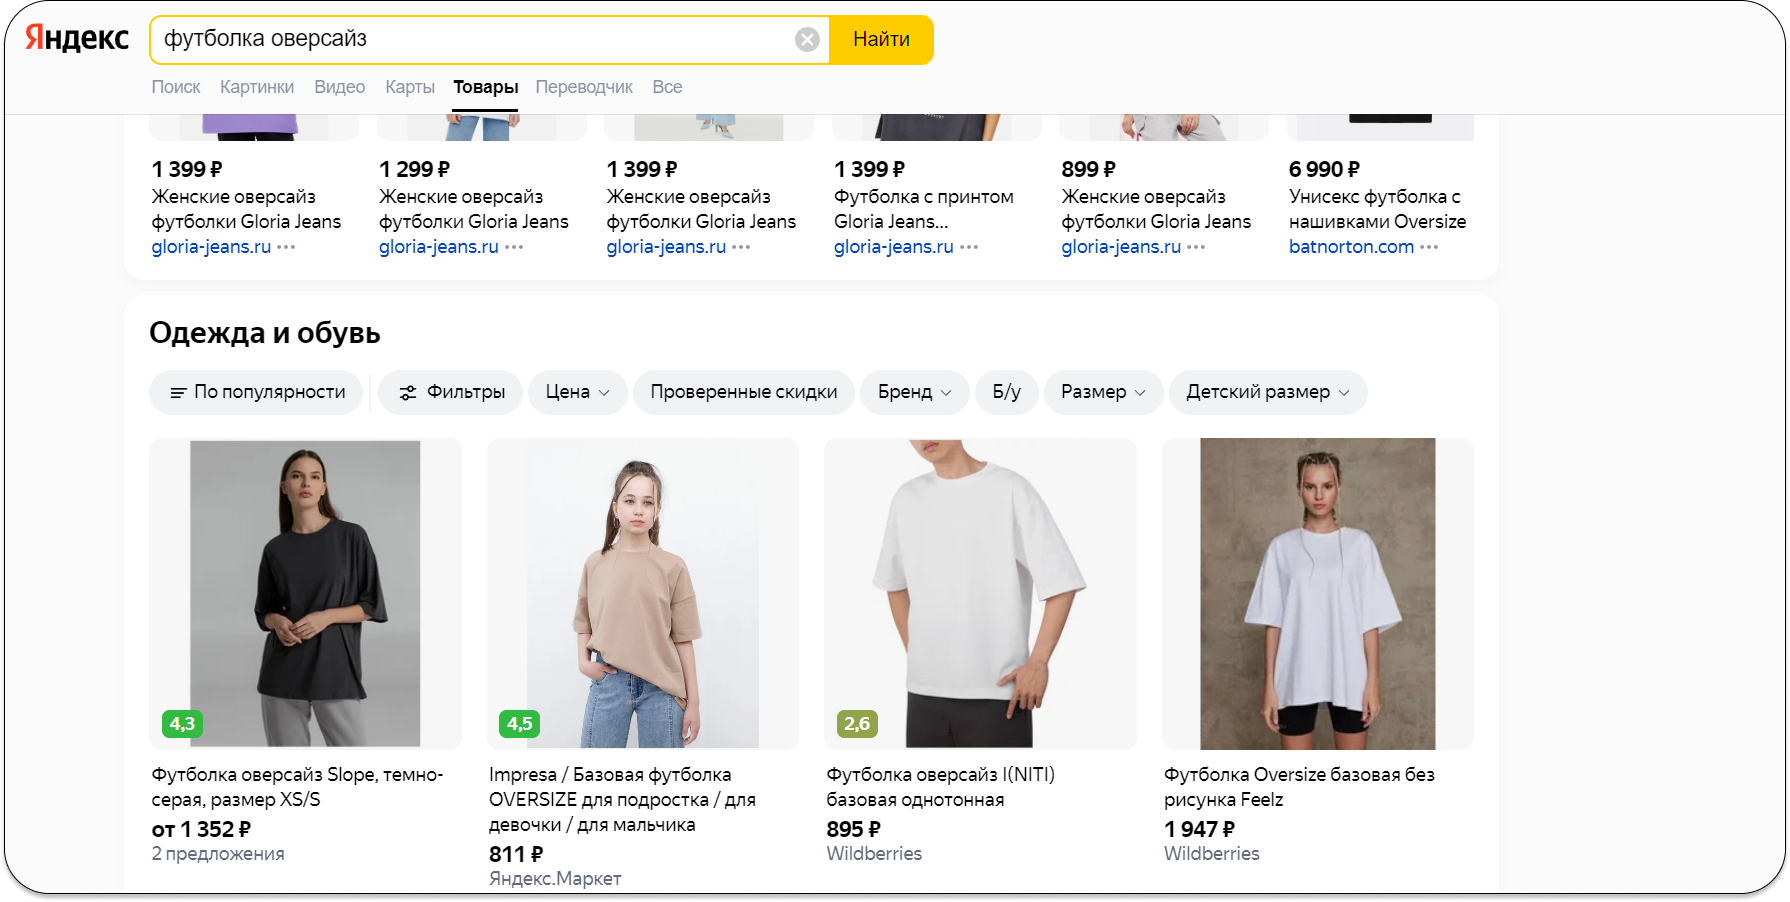Click the 2,6 rating badge
The width and height of the screenshot is (1790, 902).
click(x=857, y=724)
